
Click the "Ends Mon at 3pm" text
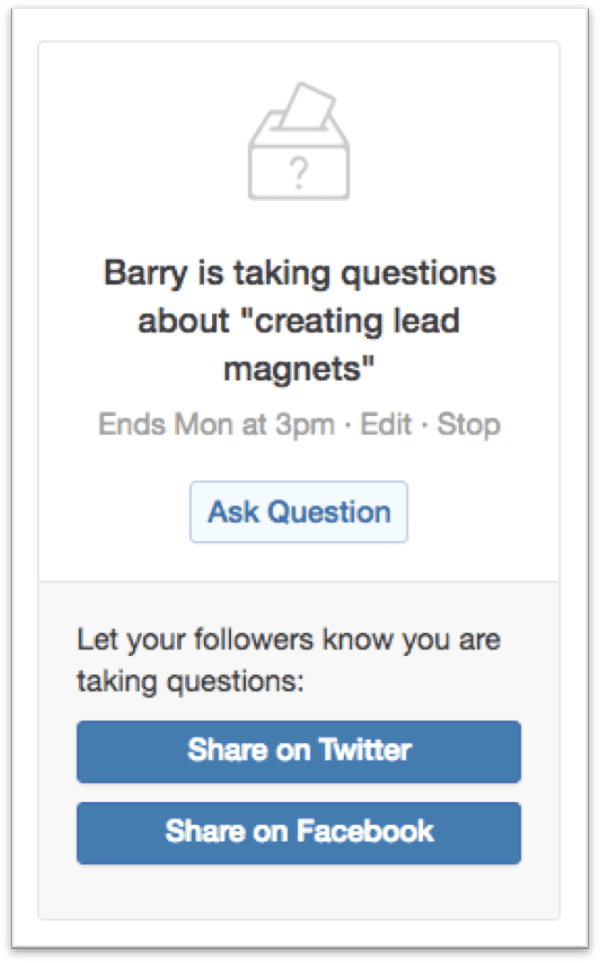(217, 425)
